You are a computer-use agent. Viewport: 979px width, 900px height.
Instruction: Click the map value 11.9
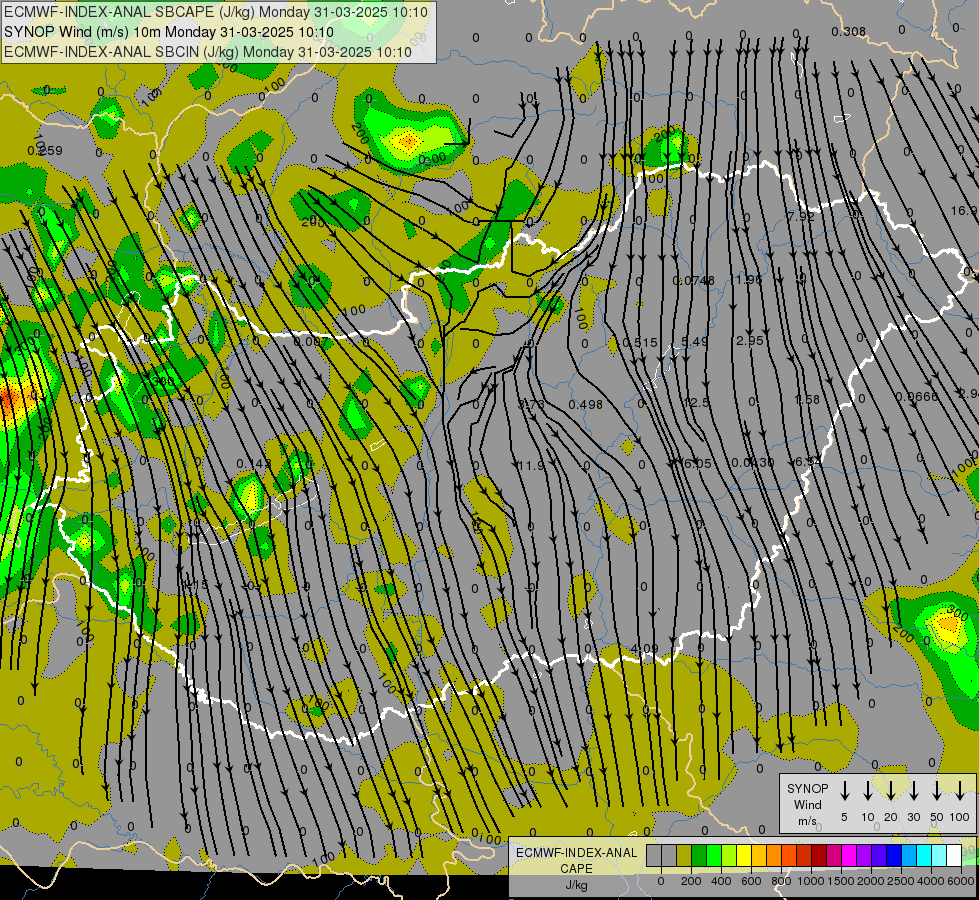531,465
